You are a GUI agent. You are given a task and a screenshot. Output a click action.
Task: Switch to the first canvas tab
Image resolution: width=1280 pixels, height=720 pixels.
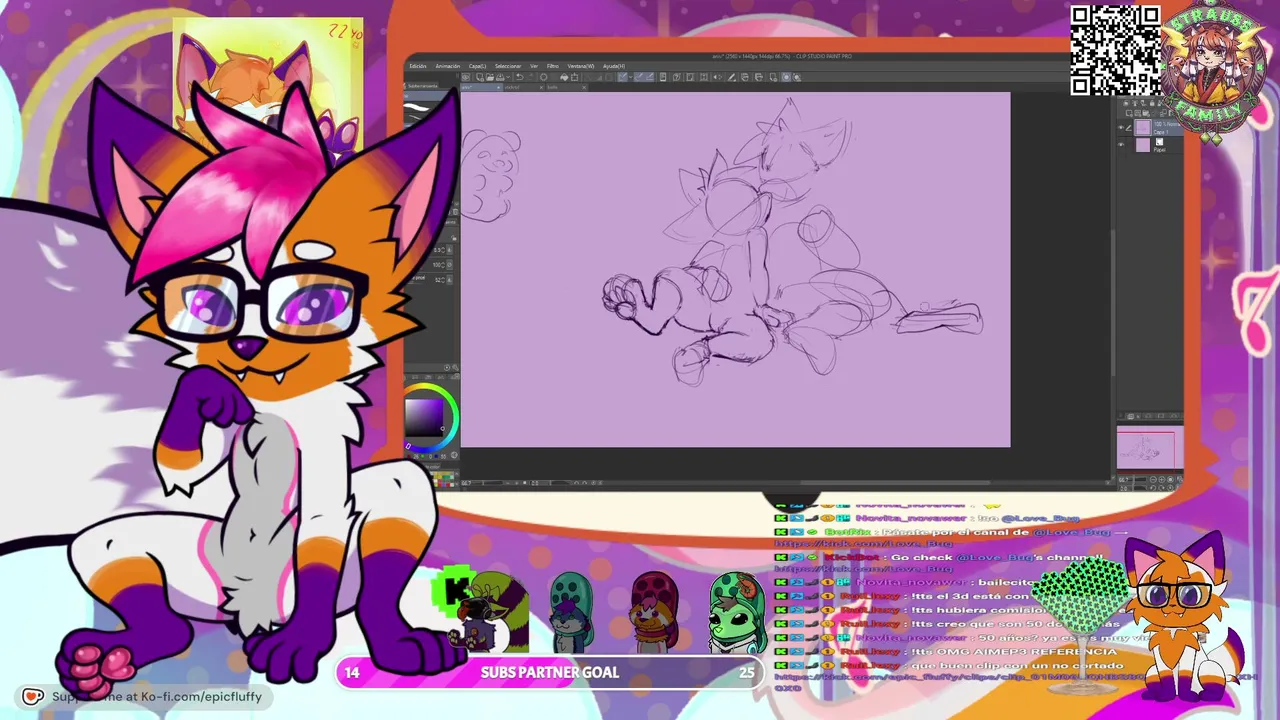click(x=480, y=87)
